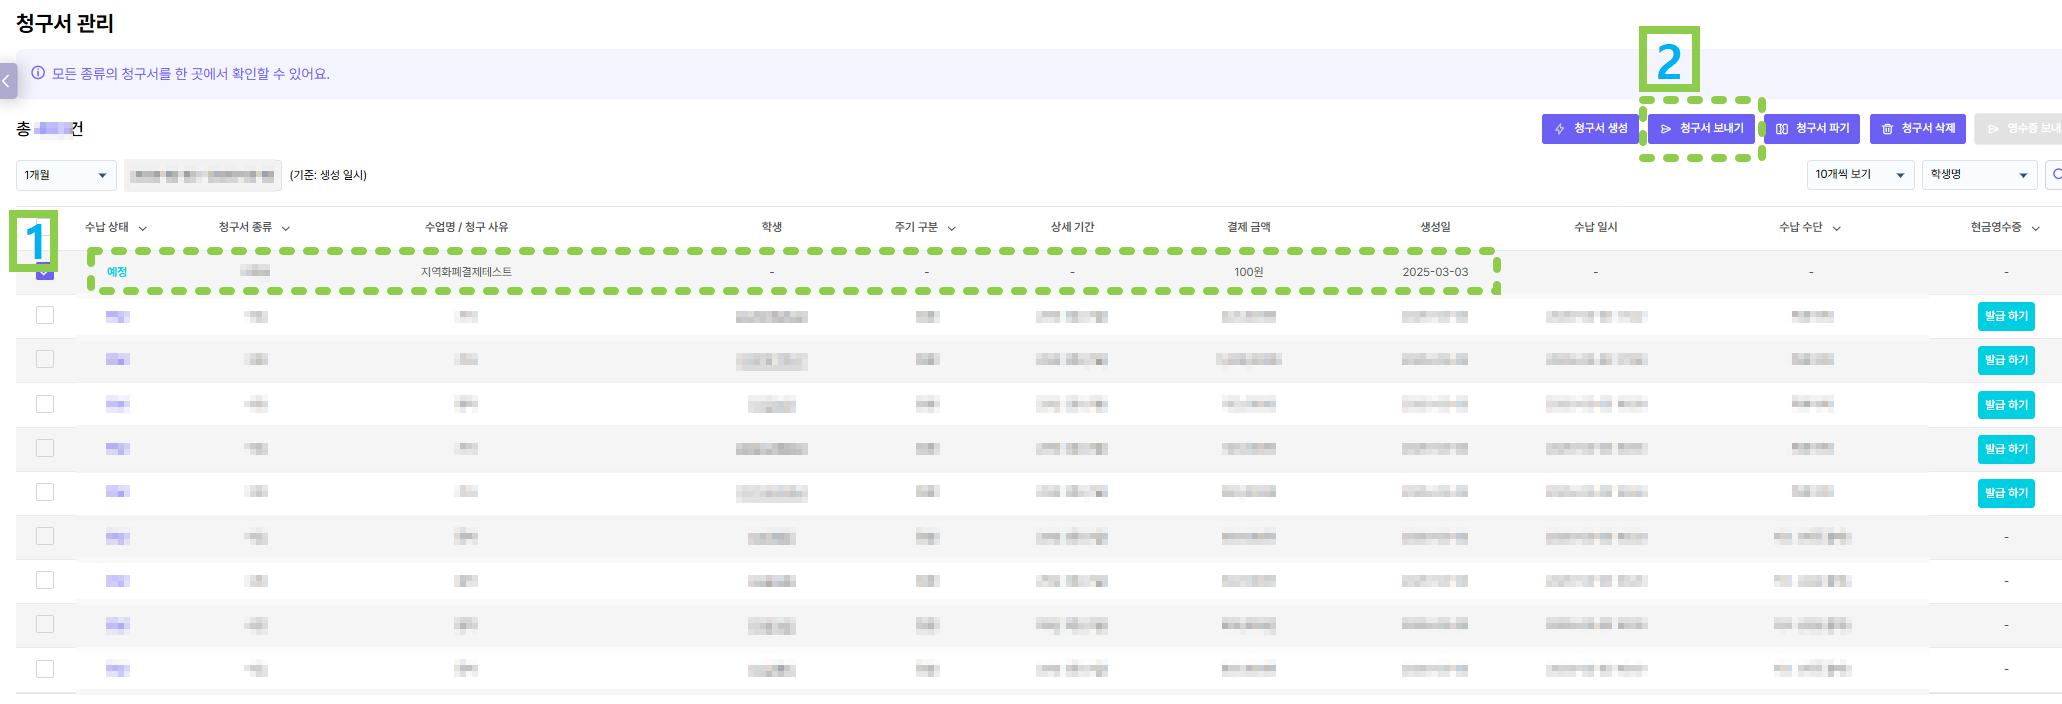Click the 청구서 관리 page title
Image resolution: width=2062 pixels, height=704 pixels.
point(65,23)
